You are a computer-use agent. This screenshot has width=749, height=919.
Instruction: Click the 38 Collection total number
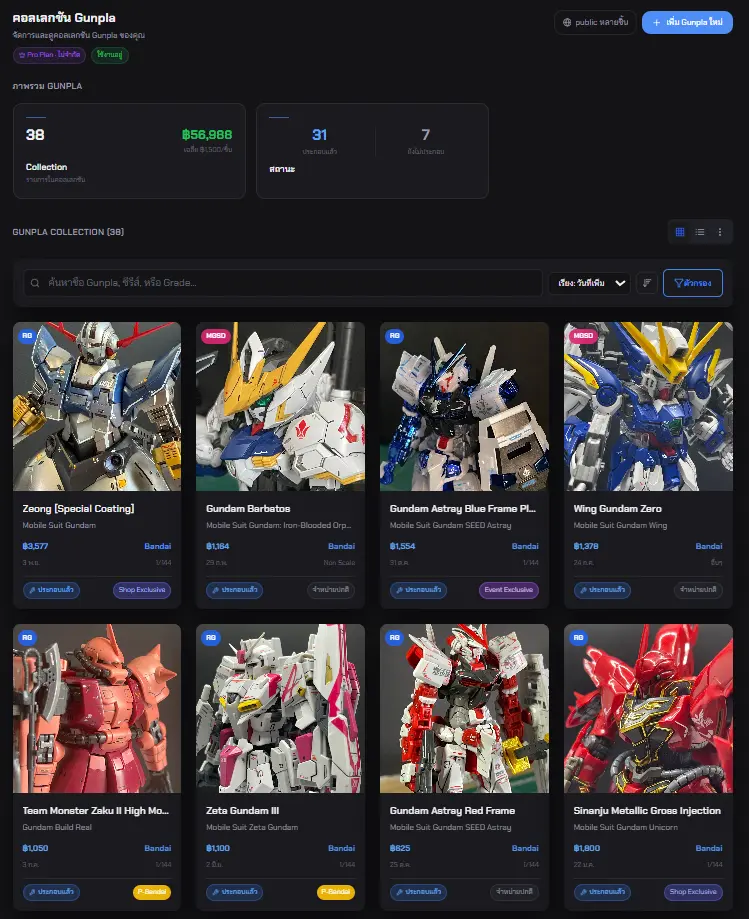(35, 135)
